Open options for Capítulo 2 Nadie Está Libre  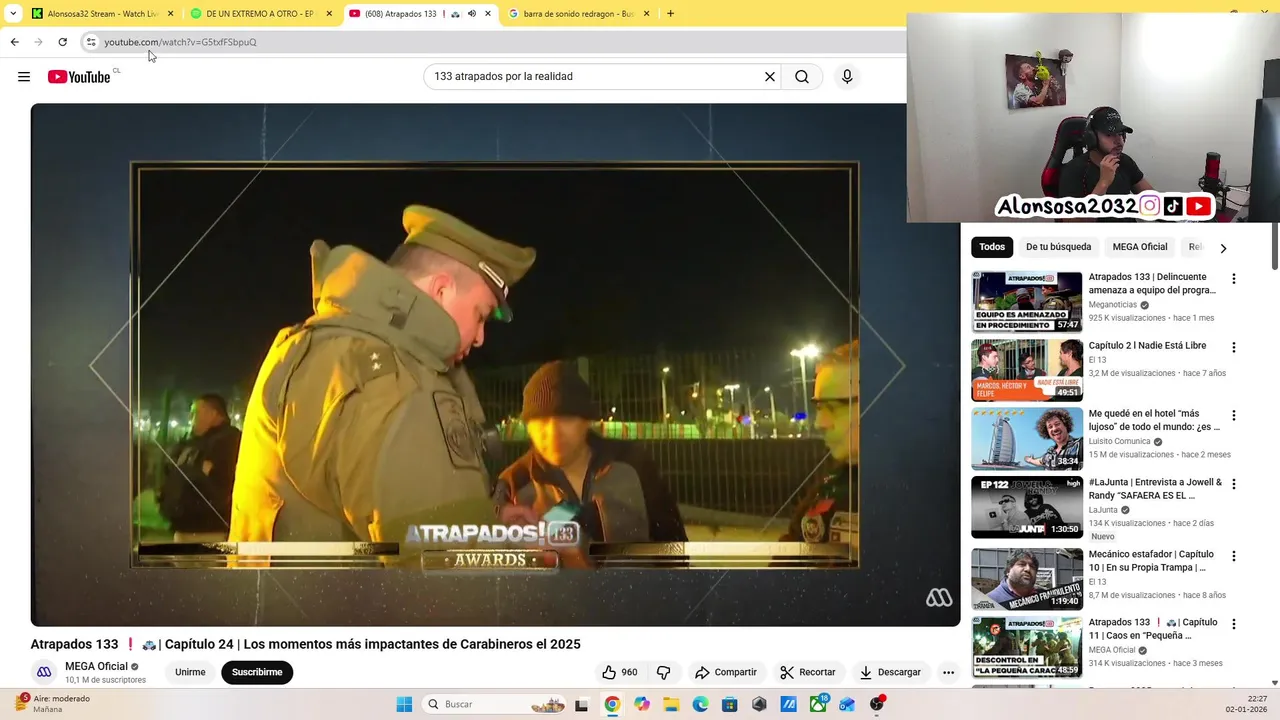point(1233,348)
